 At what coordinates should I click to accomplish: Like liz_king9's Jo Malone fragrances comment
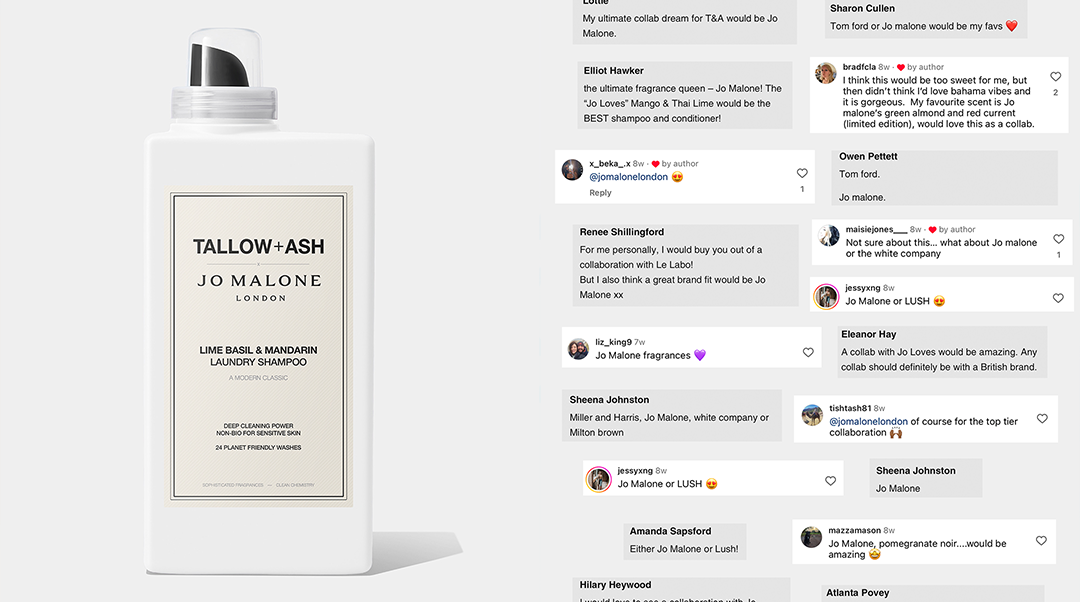(808, 352)
